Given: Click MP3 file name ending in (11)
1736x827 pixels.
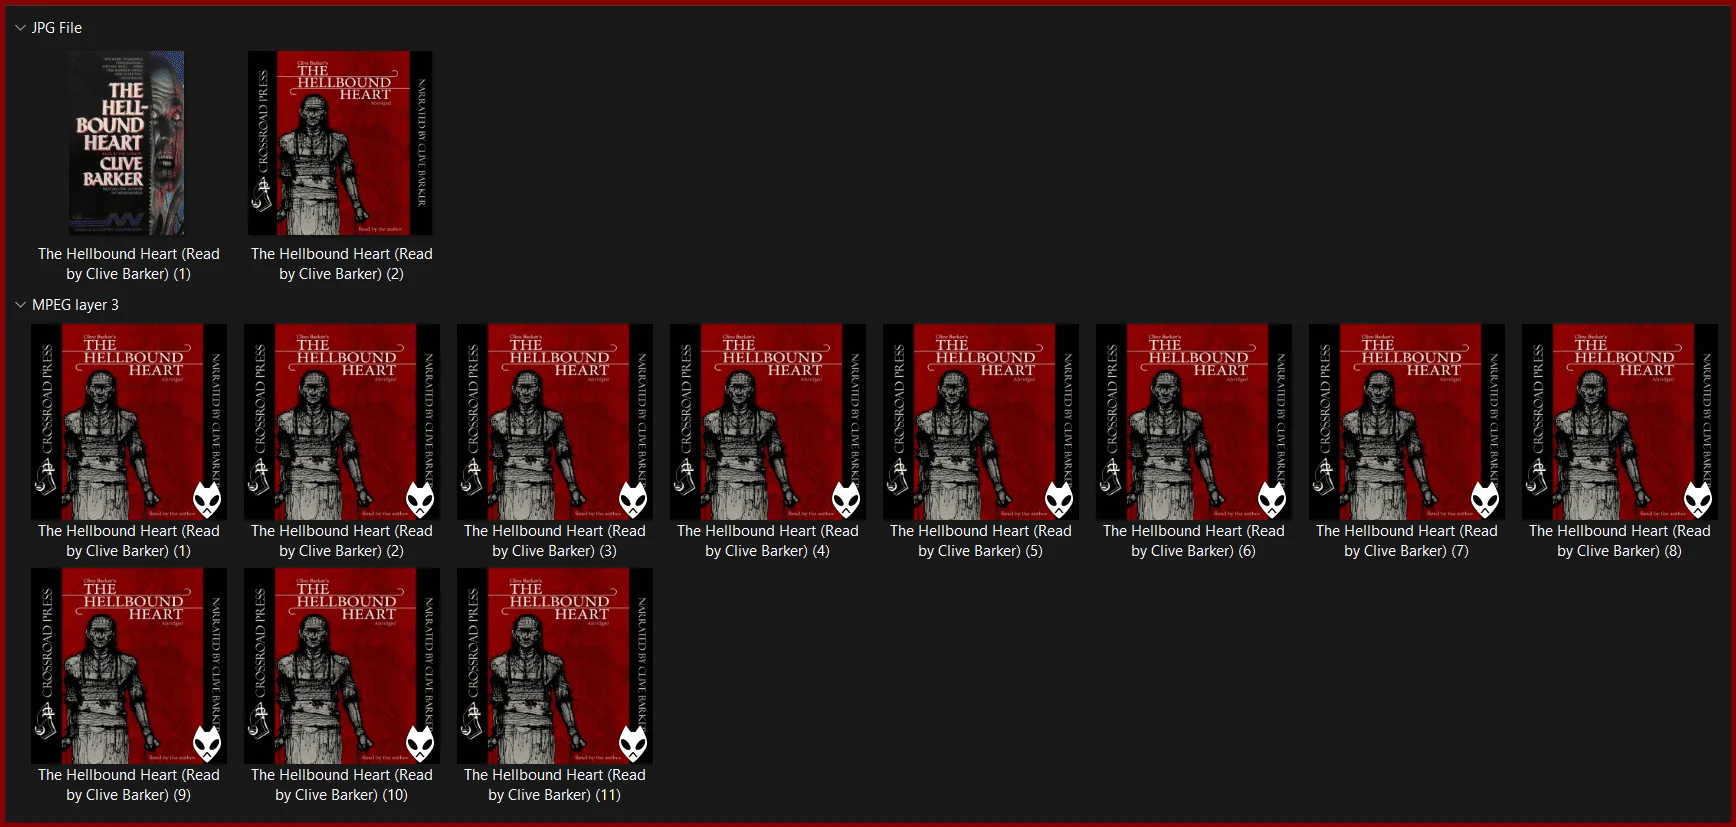Looking at the screenshot, I should (x=555, y=785).
